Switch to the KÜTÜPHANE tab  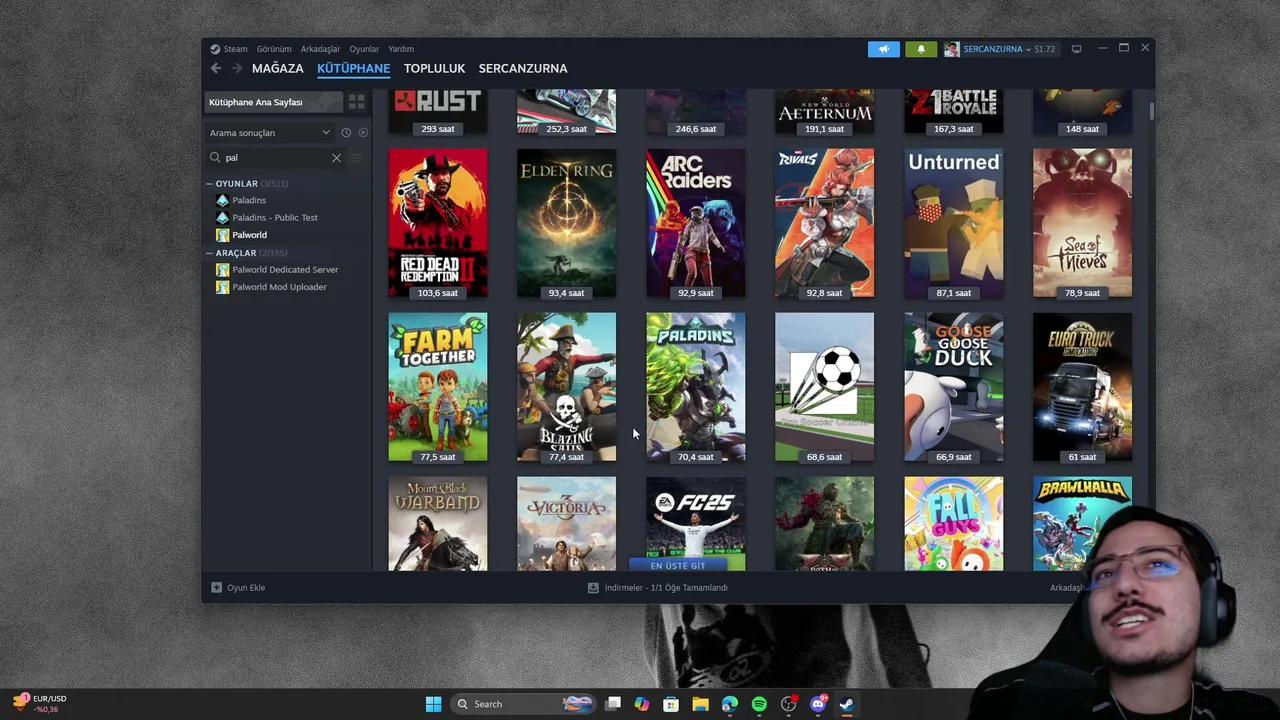tap(353, 68)
